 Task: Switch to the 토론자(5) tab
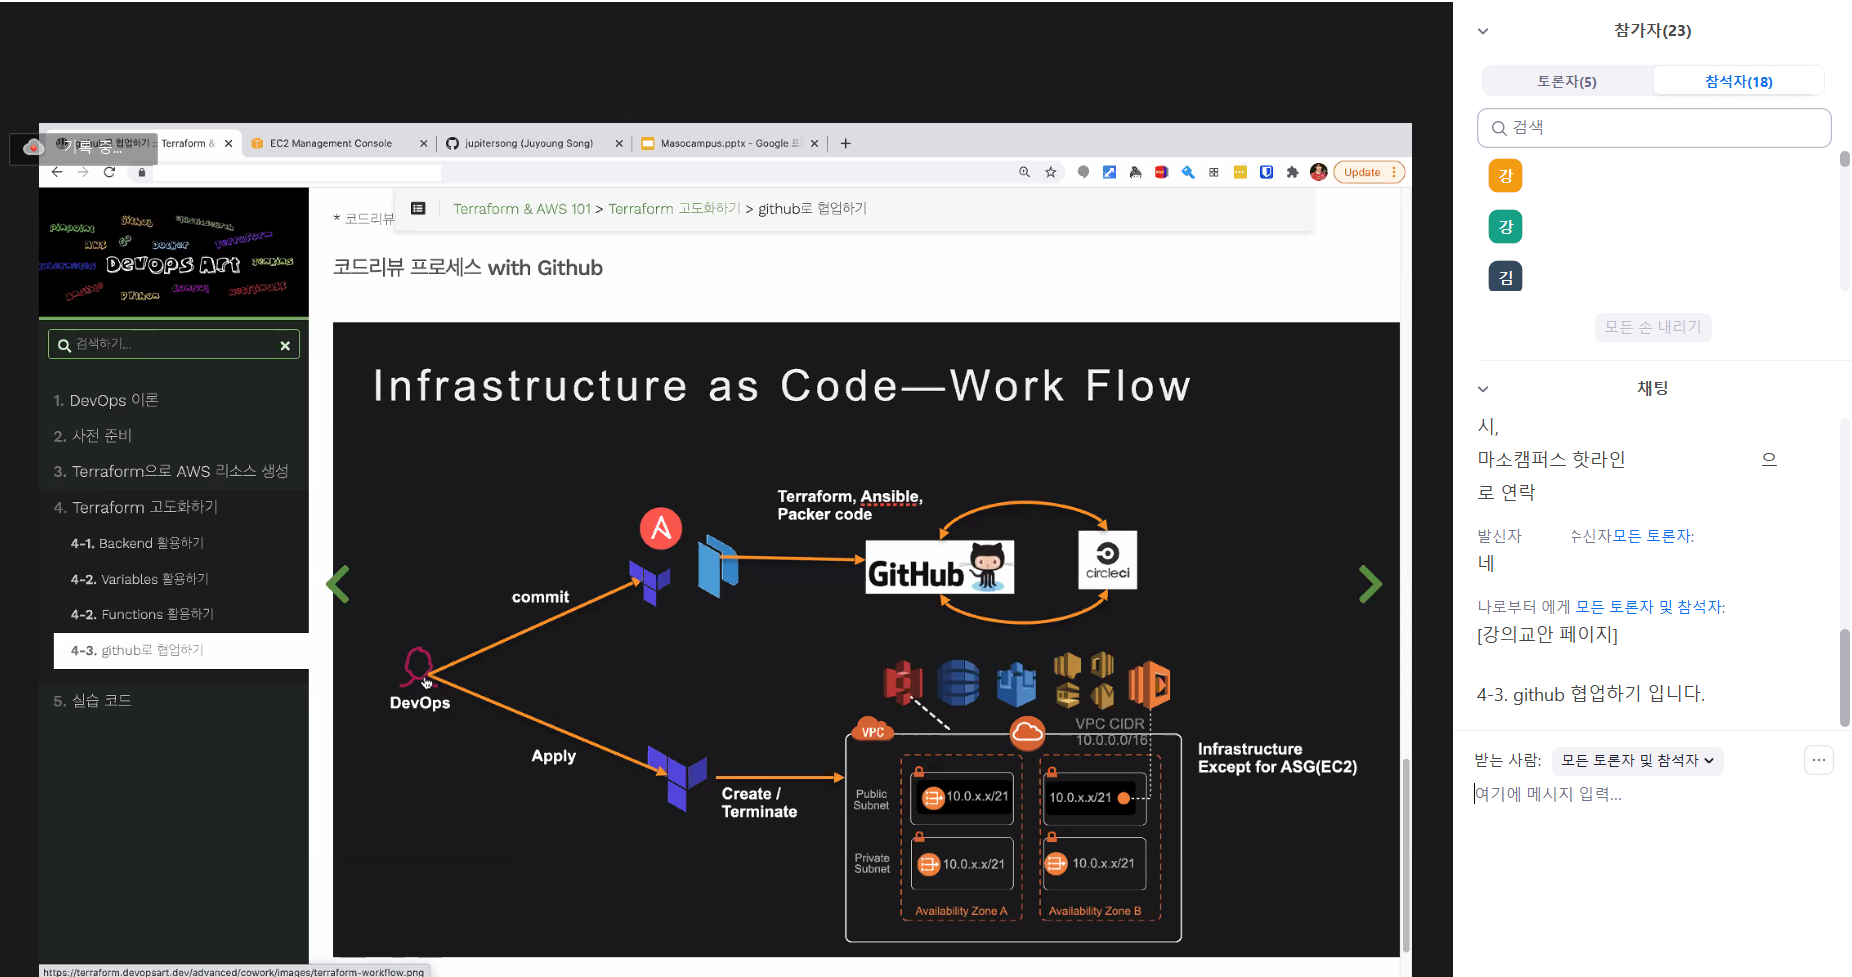[1566, 81]
